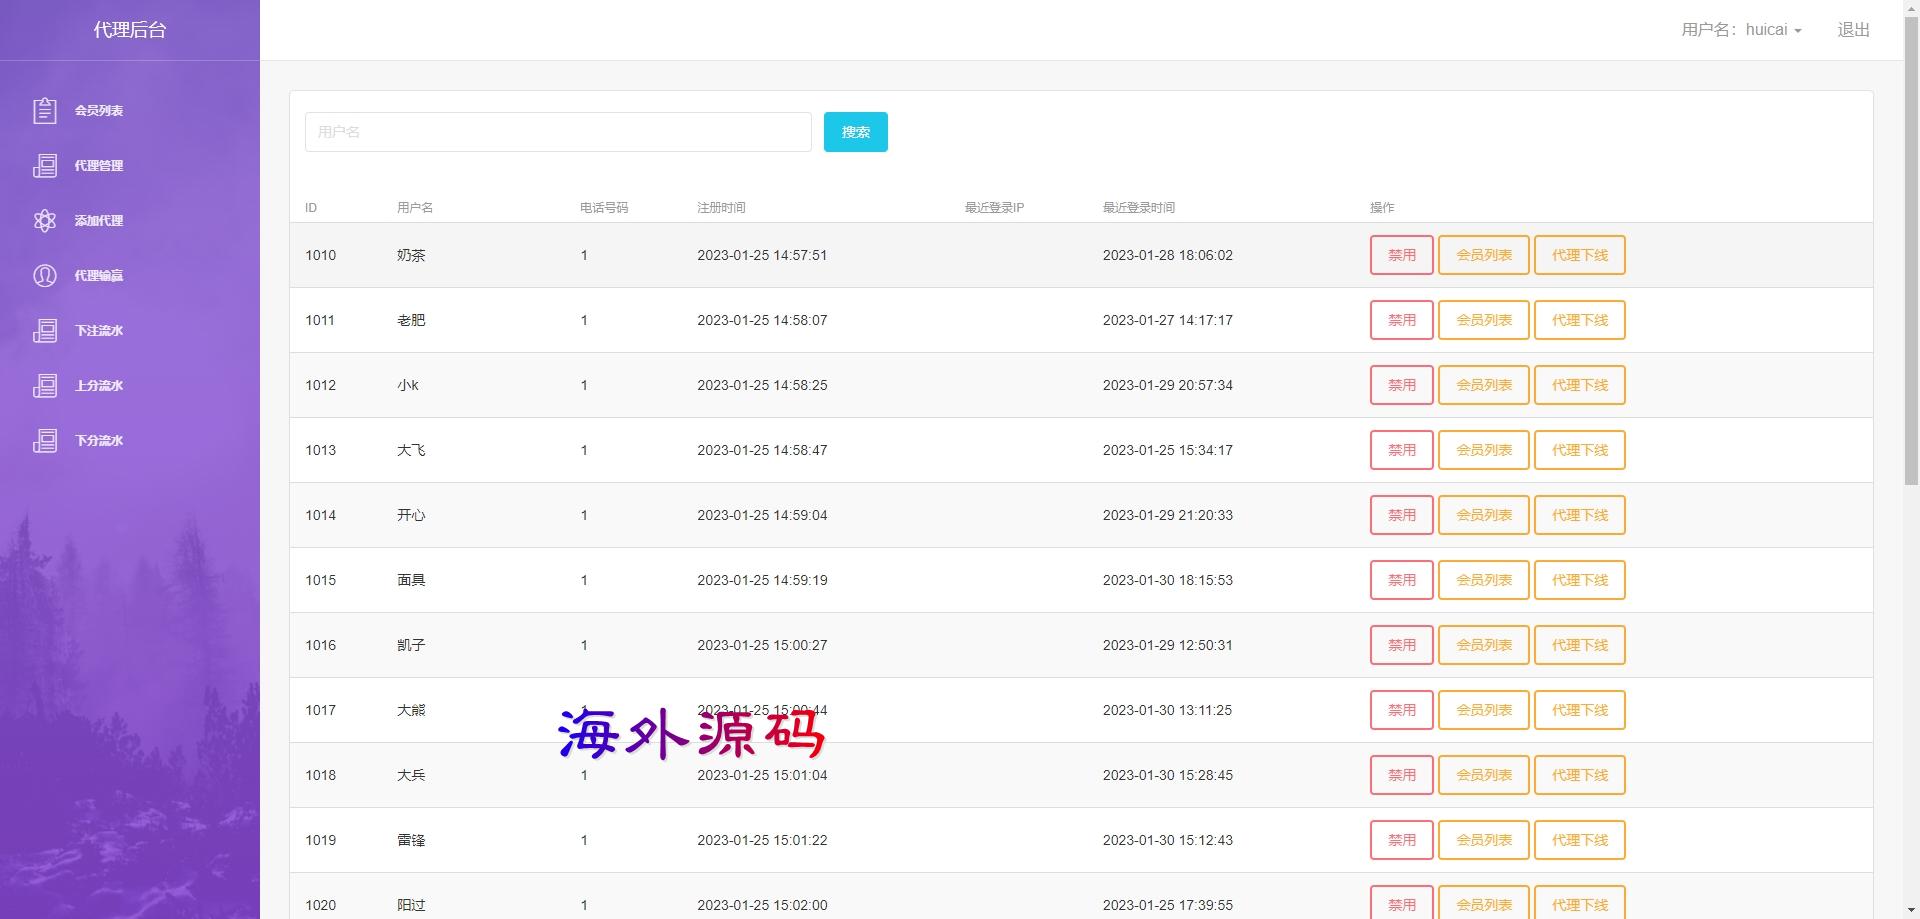Select ID cell 1010
Screen dimensions: 1920x919
320,255
